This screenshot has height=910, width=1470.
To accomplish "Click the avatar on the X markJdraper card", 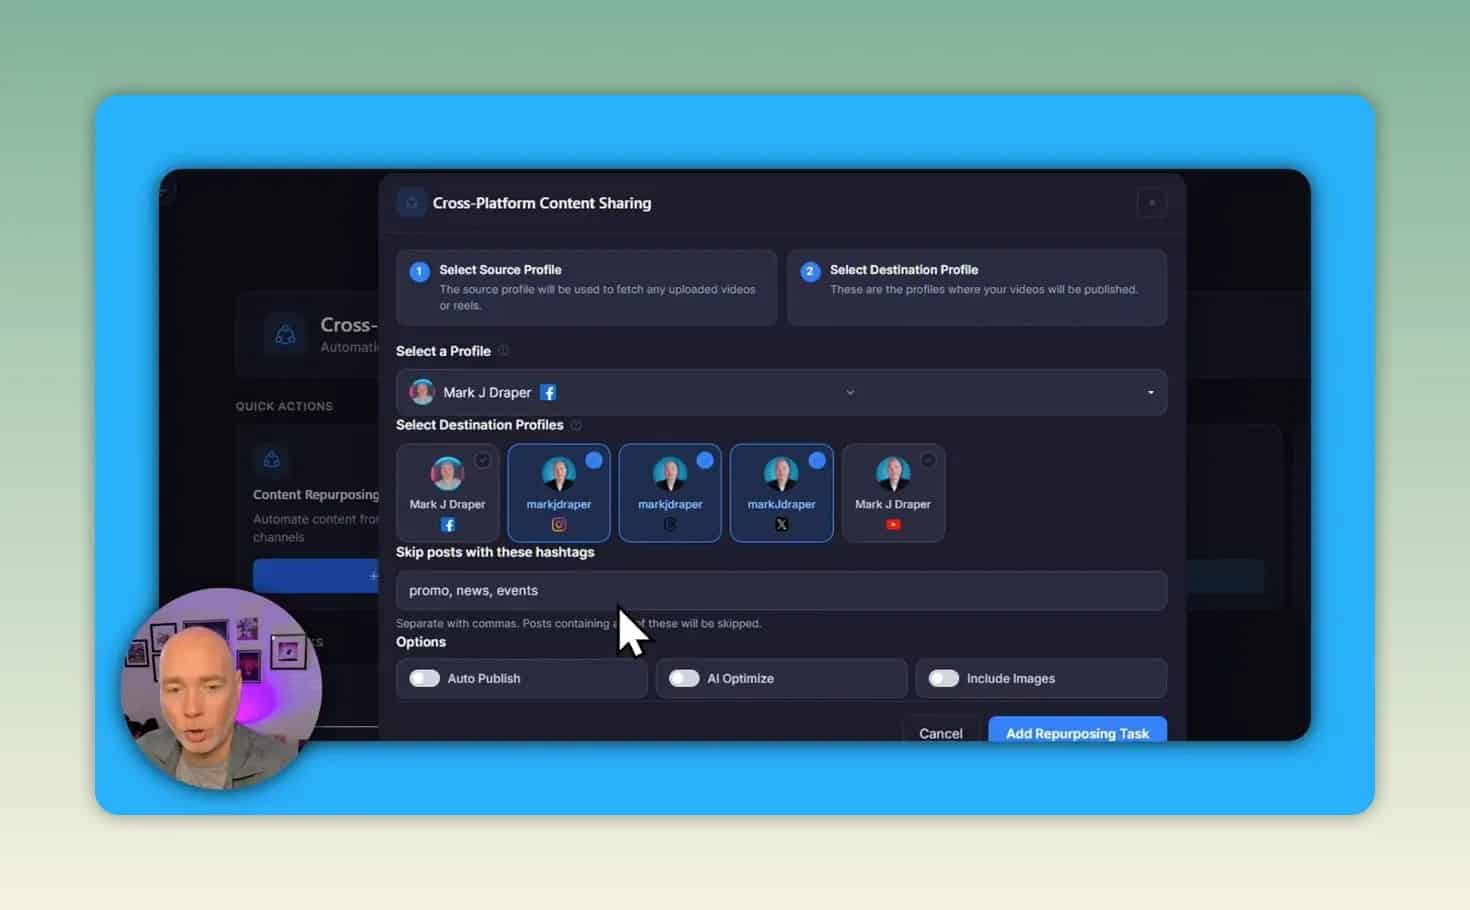I will [x=782, y=473].
